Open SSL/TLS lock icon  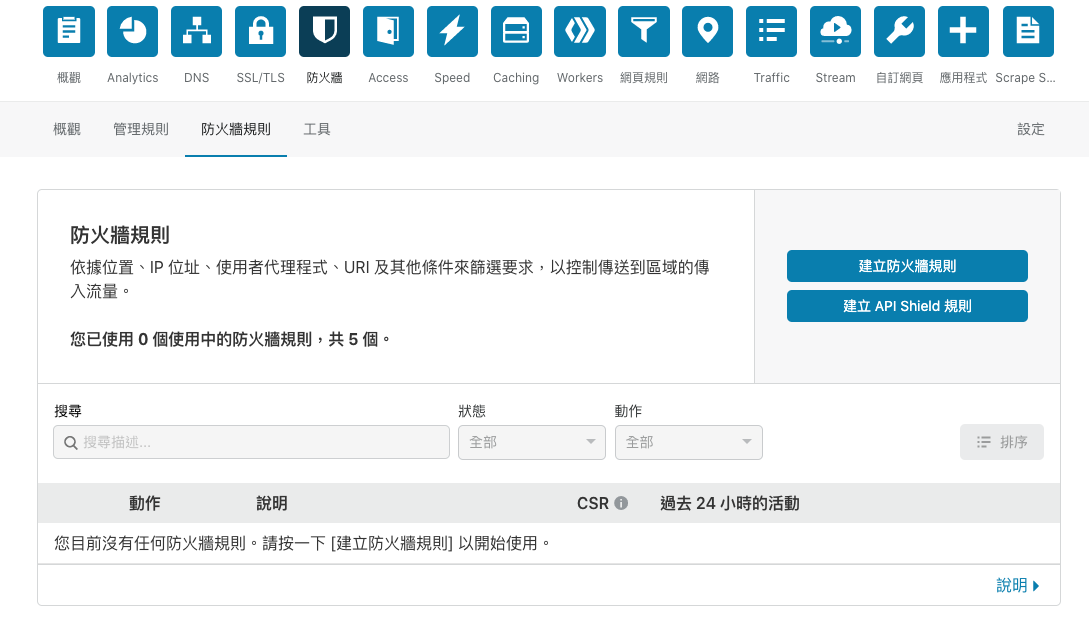pyautogui.click(x=261, y=32)
